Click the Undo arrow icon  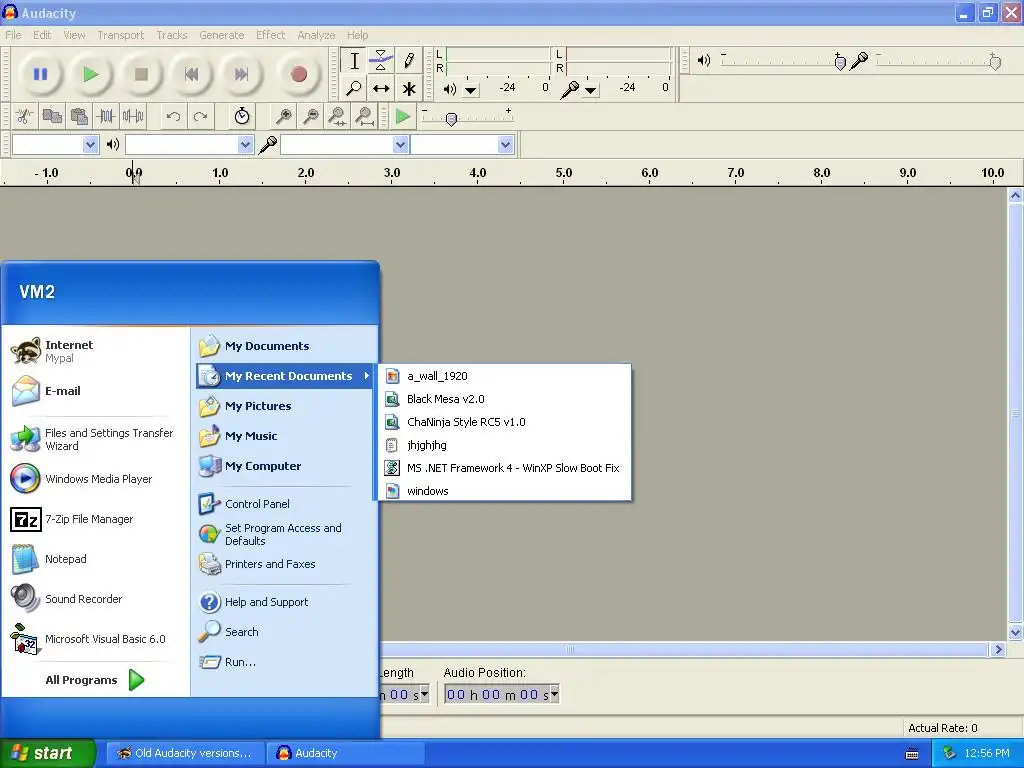click(x=173, y=117)
